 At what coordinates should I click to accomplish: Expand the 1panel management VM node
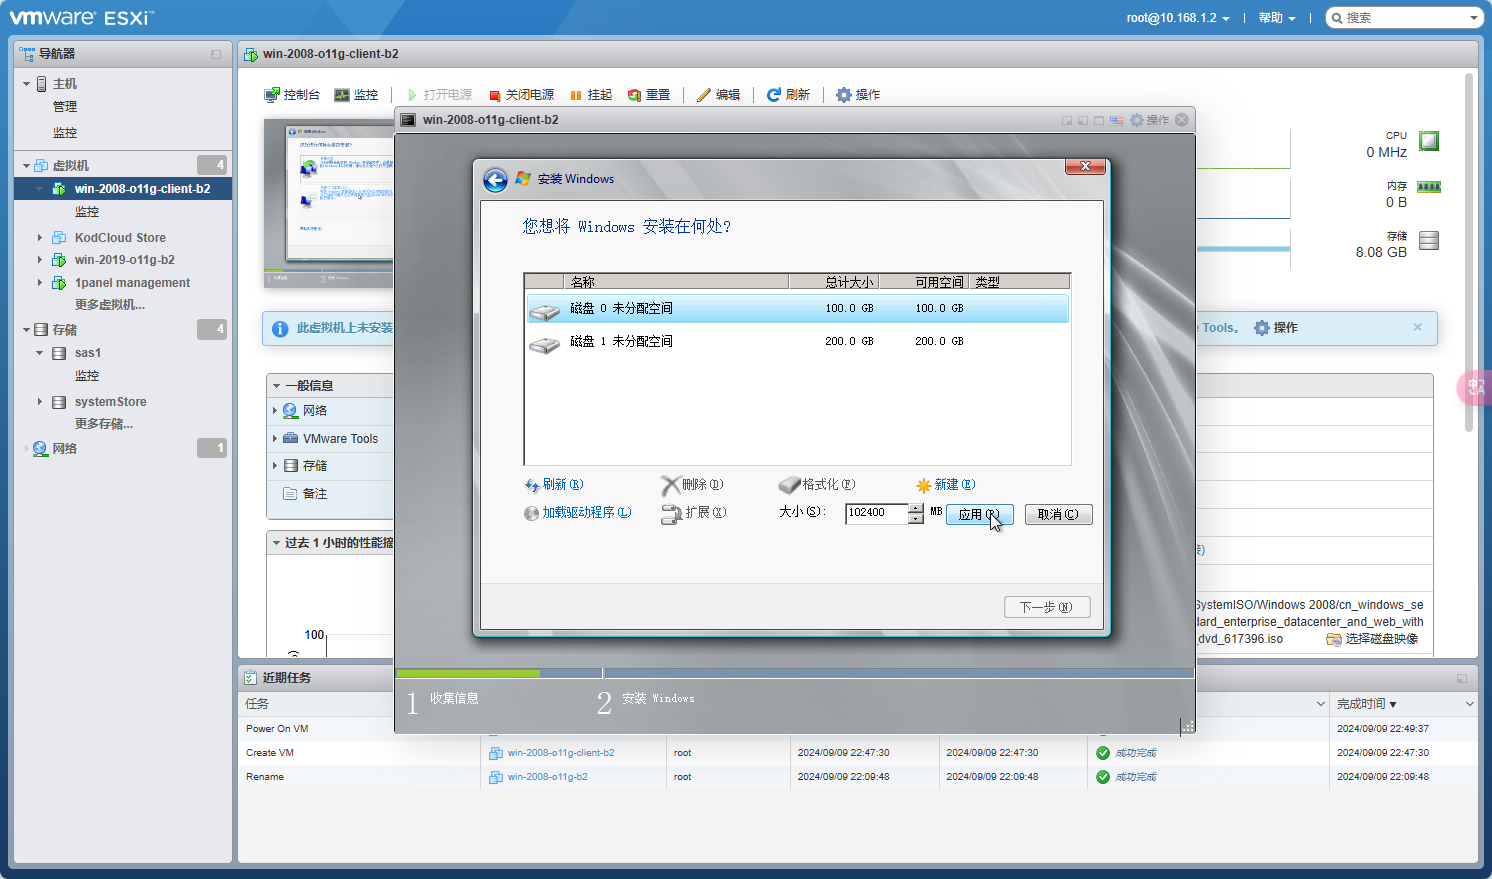click(40, 283)
